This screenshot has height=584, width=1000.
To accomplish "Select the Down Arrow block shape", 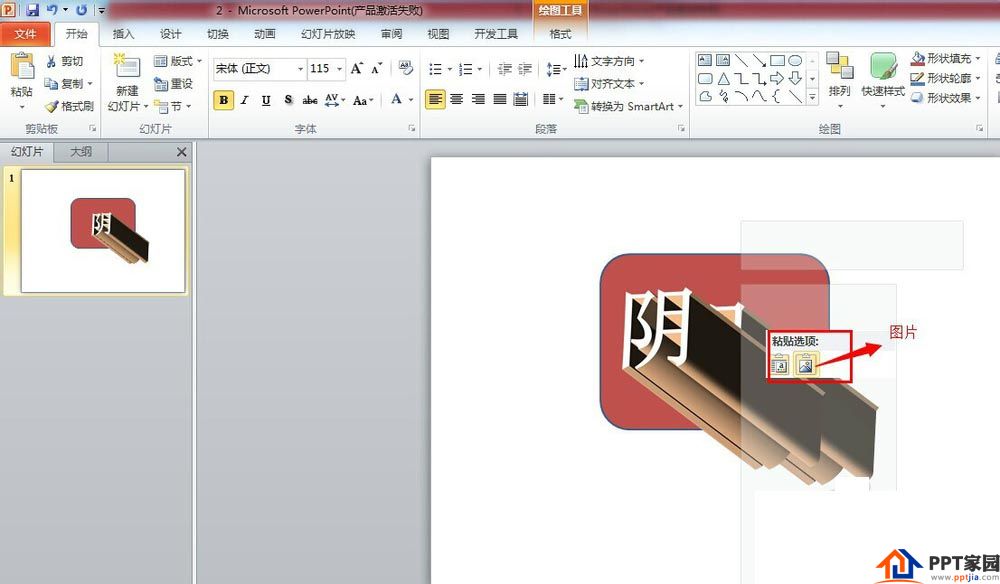I will (795, 78).
